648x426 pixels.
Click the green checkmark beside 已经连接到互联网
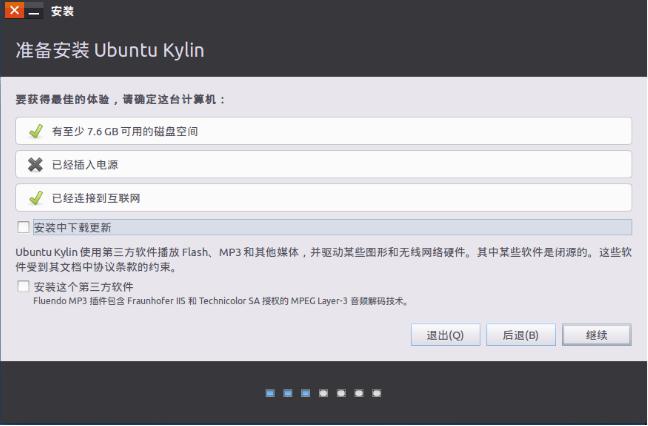tap(36, 198)
